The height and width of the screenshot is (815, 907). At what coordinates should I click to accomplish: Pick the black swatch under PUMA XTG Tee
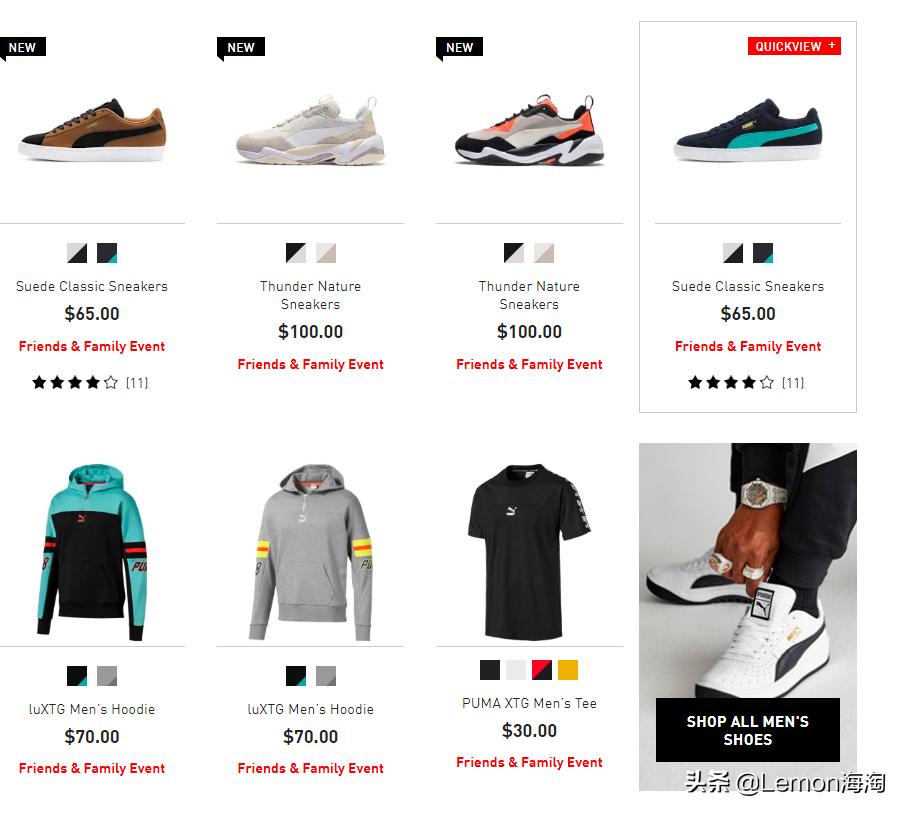[x=490, y=670]
